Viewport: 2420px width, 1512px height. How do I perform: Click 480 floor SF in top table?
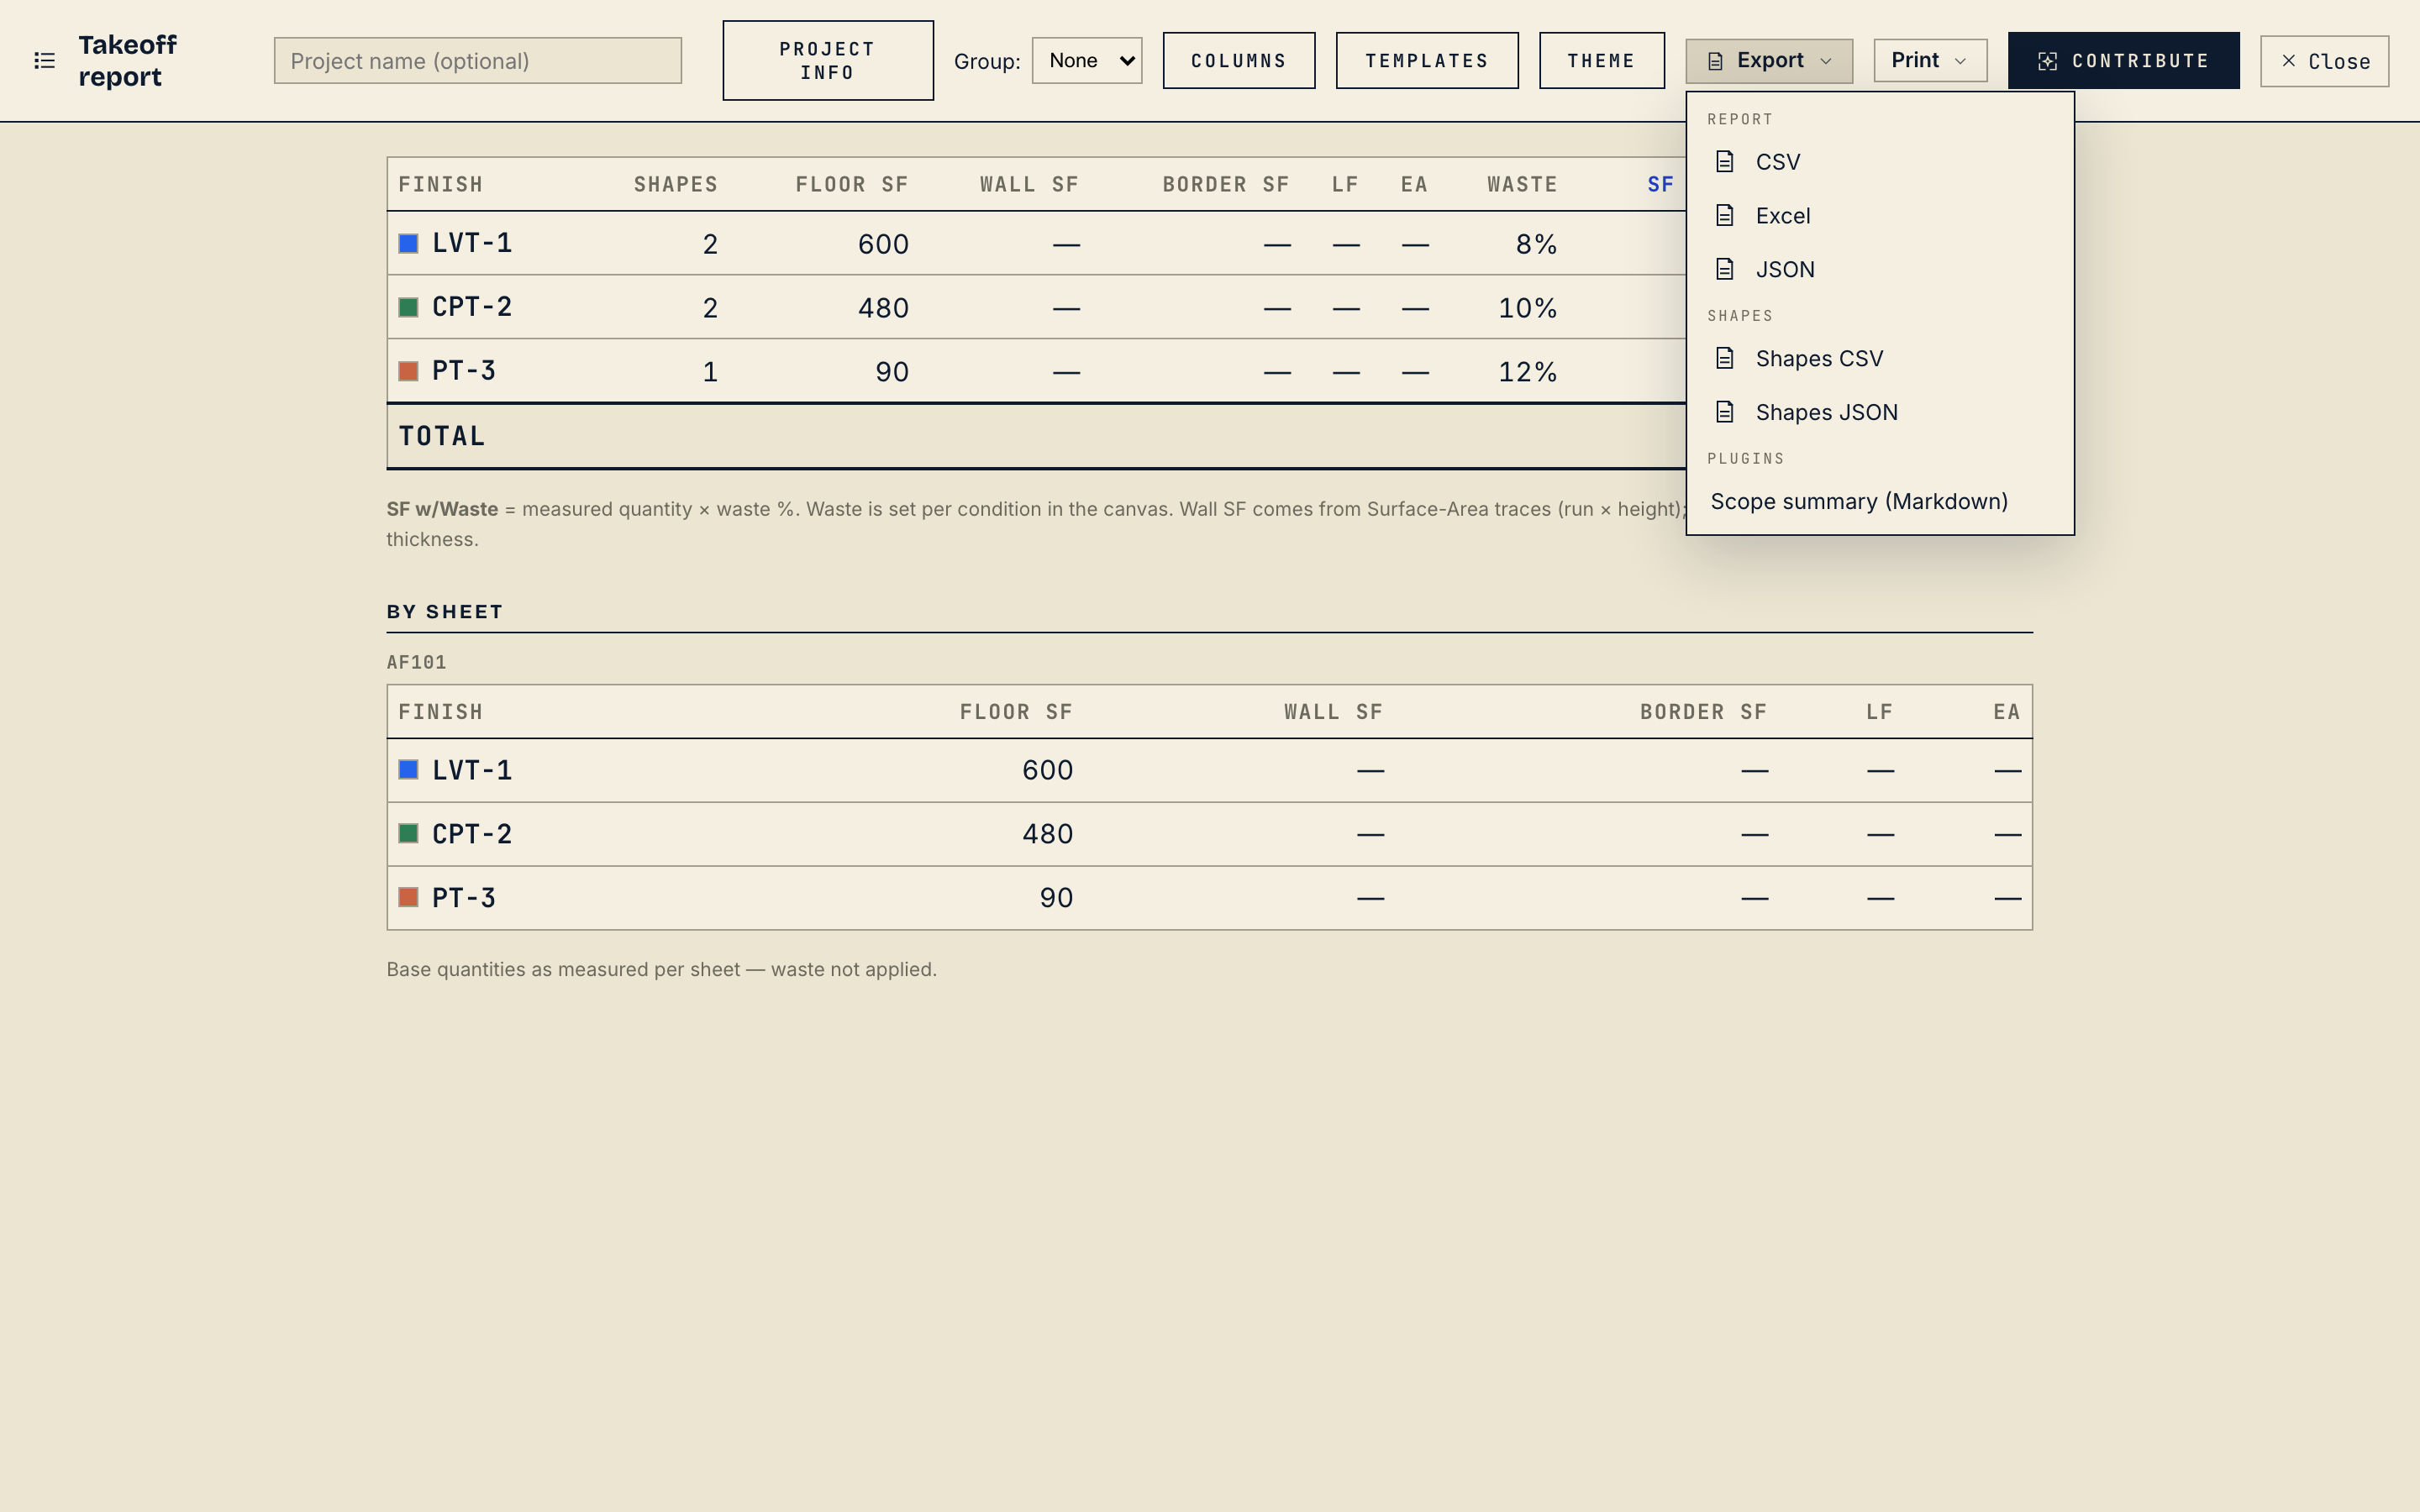tap(883, 309)
